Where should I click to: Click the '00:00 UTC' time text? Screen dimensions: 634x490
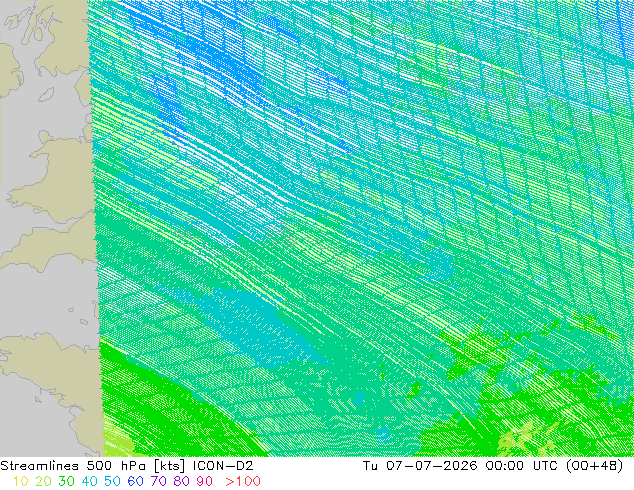click(x=522, y=466)
